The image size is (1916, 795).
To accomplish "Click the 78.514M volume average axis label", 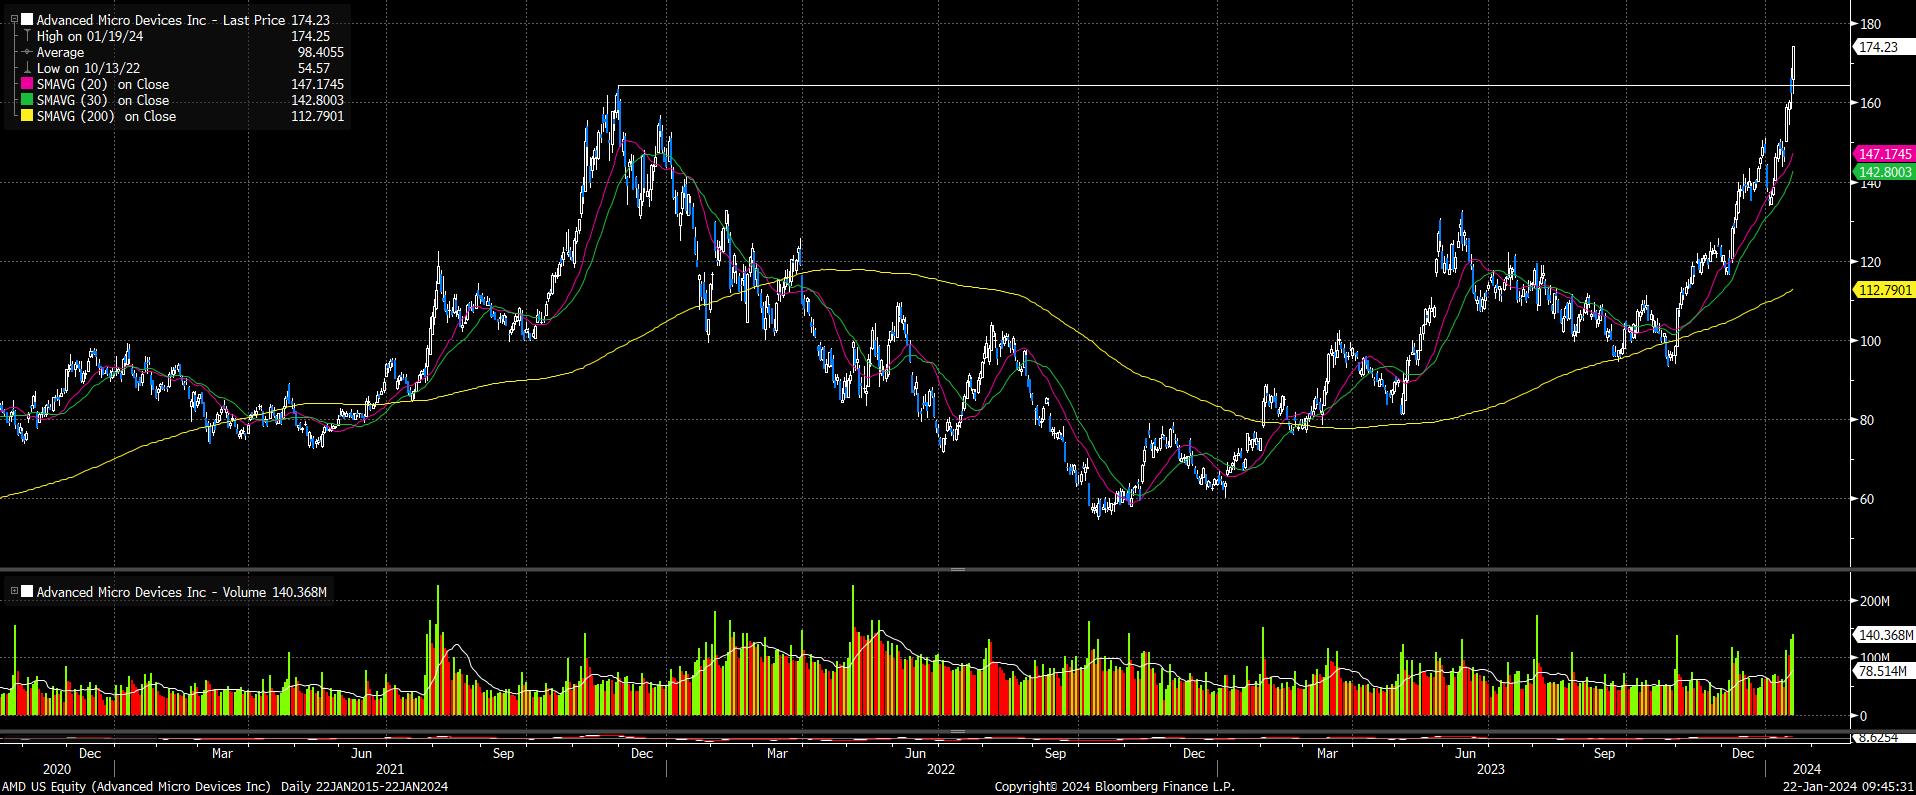I will pos(1884,671).
